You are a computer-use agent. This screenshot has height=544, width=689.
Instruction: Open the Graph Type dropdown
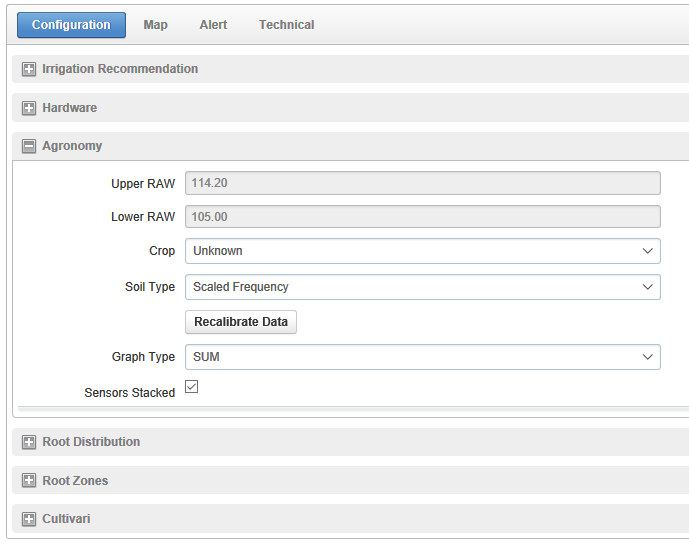point(422,357)
